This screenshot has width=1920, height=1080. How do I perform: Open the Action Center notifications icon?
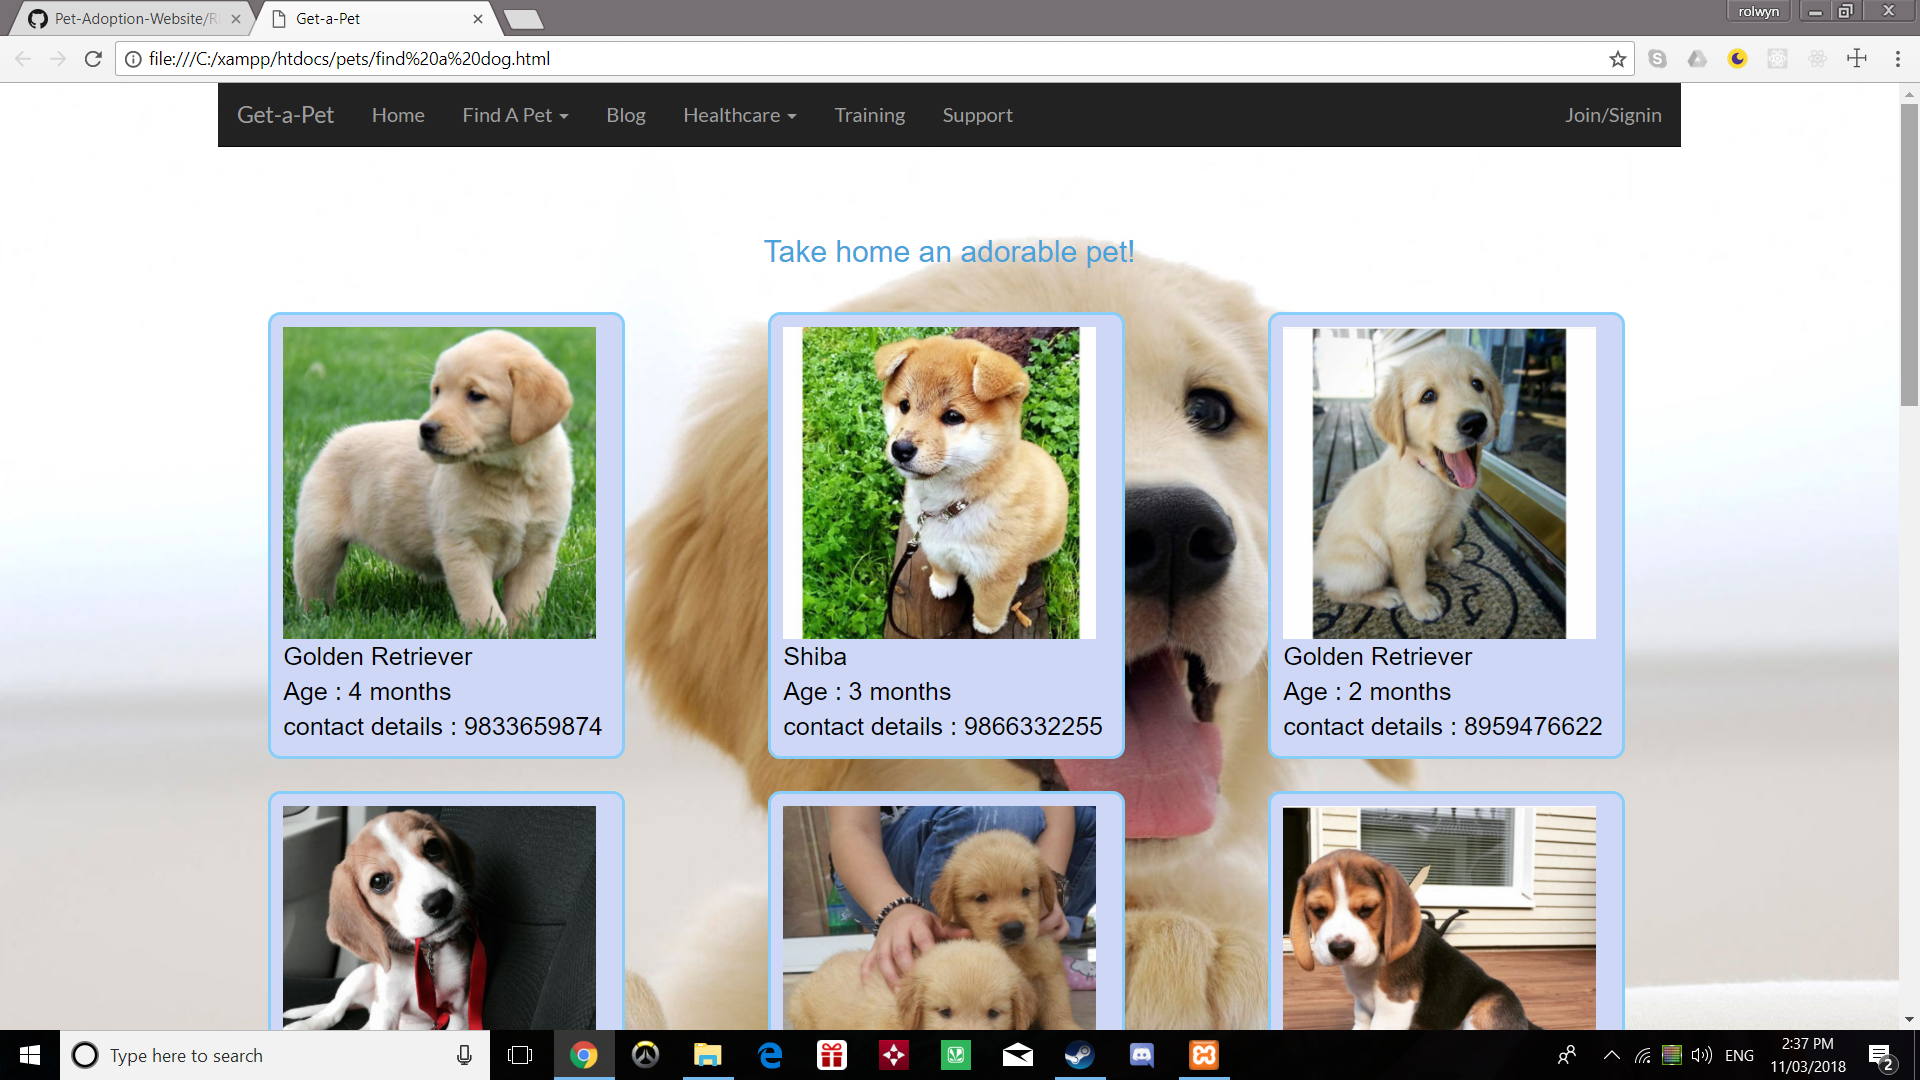point(1880,1056)
